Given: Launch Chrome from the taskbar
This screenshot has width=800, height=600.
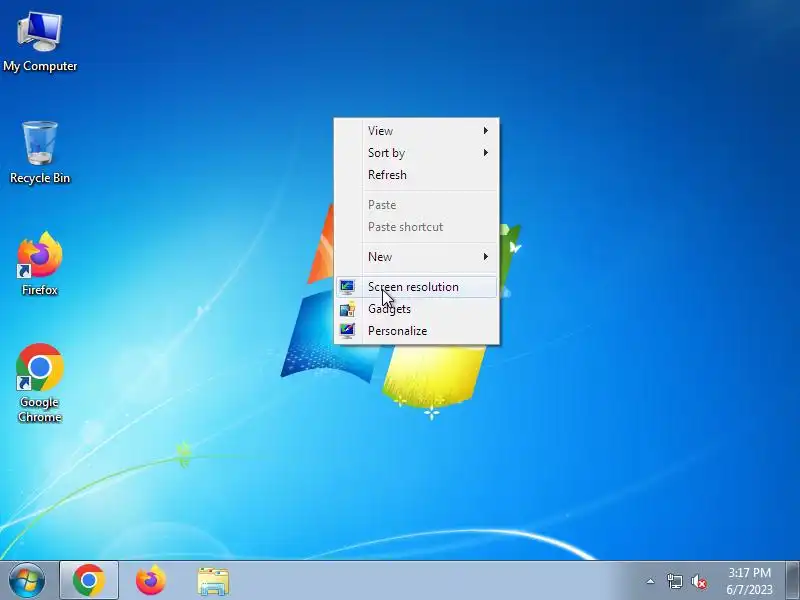Looking at the screenshot, I should click(89, 581).
